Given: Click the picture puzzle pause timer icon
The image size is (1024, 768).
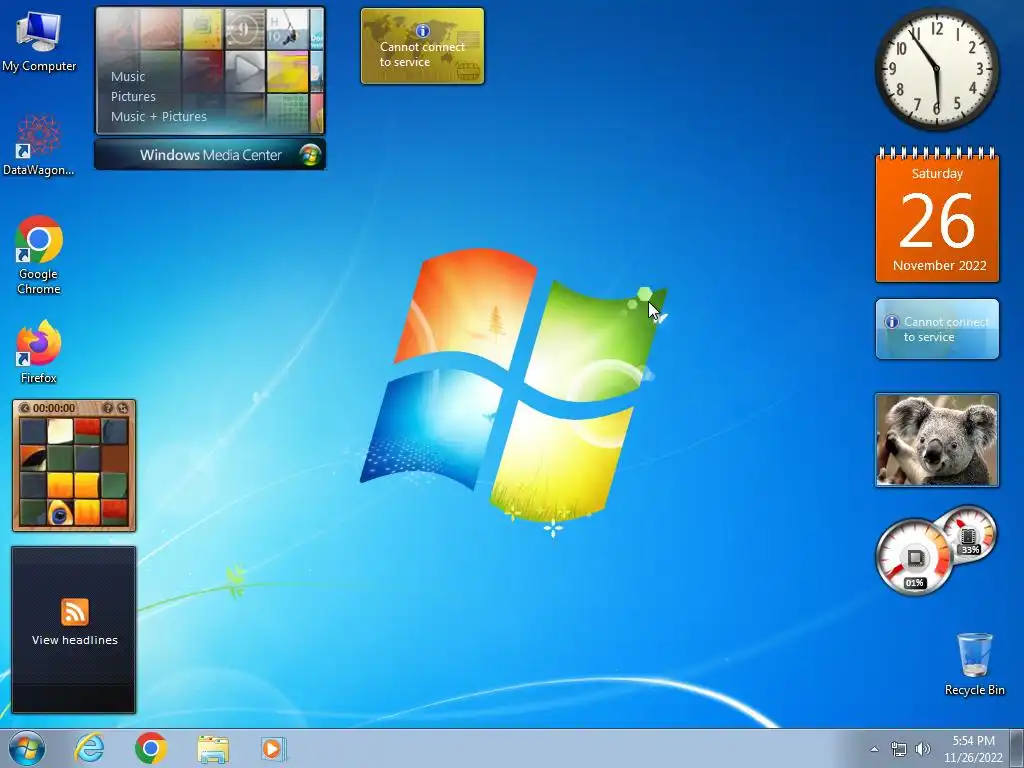Looking at the screenshot, I should pyautogui.click(x=25, y=408).
